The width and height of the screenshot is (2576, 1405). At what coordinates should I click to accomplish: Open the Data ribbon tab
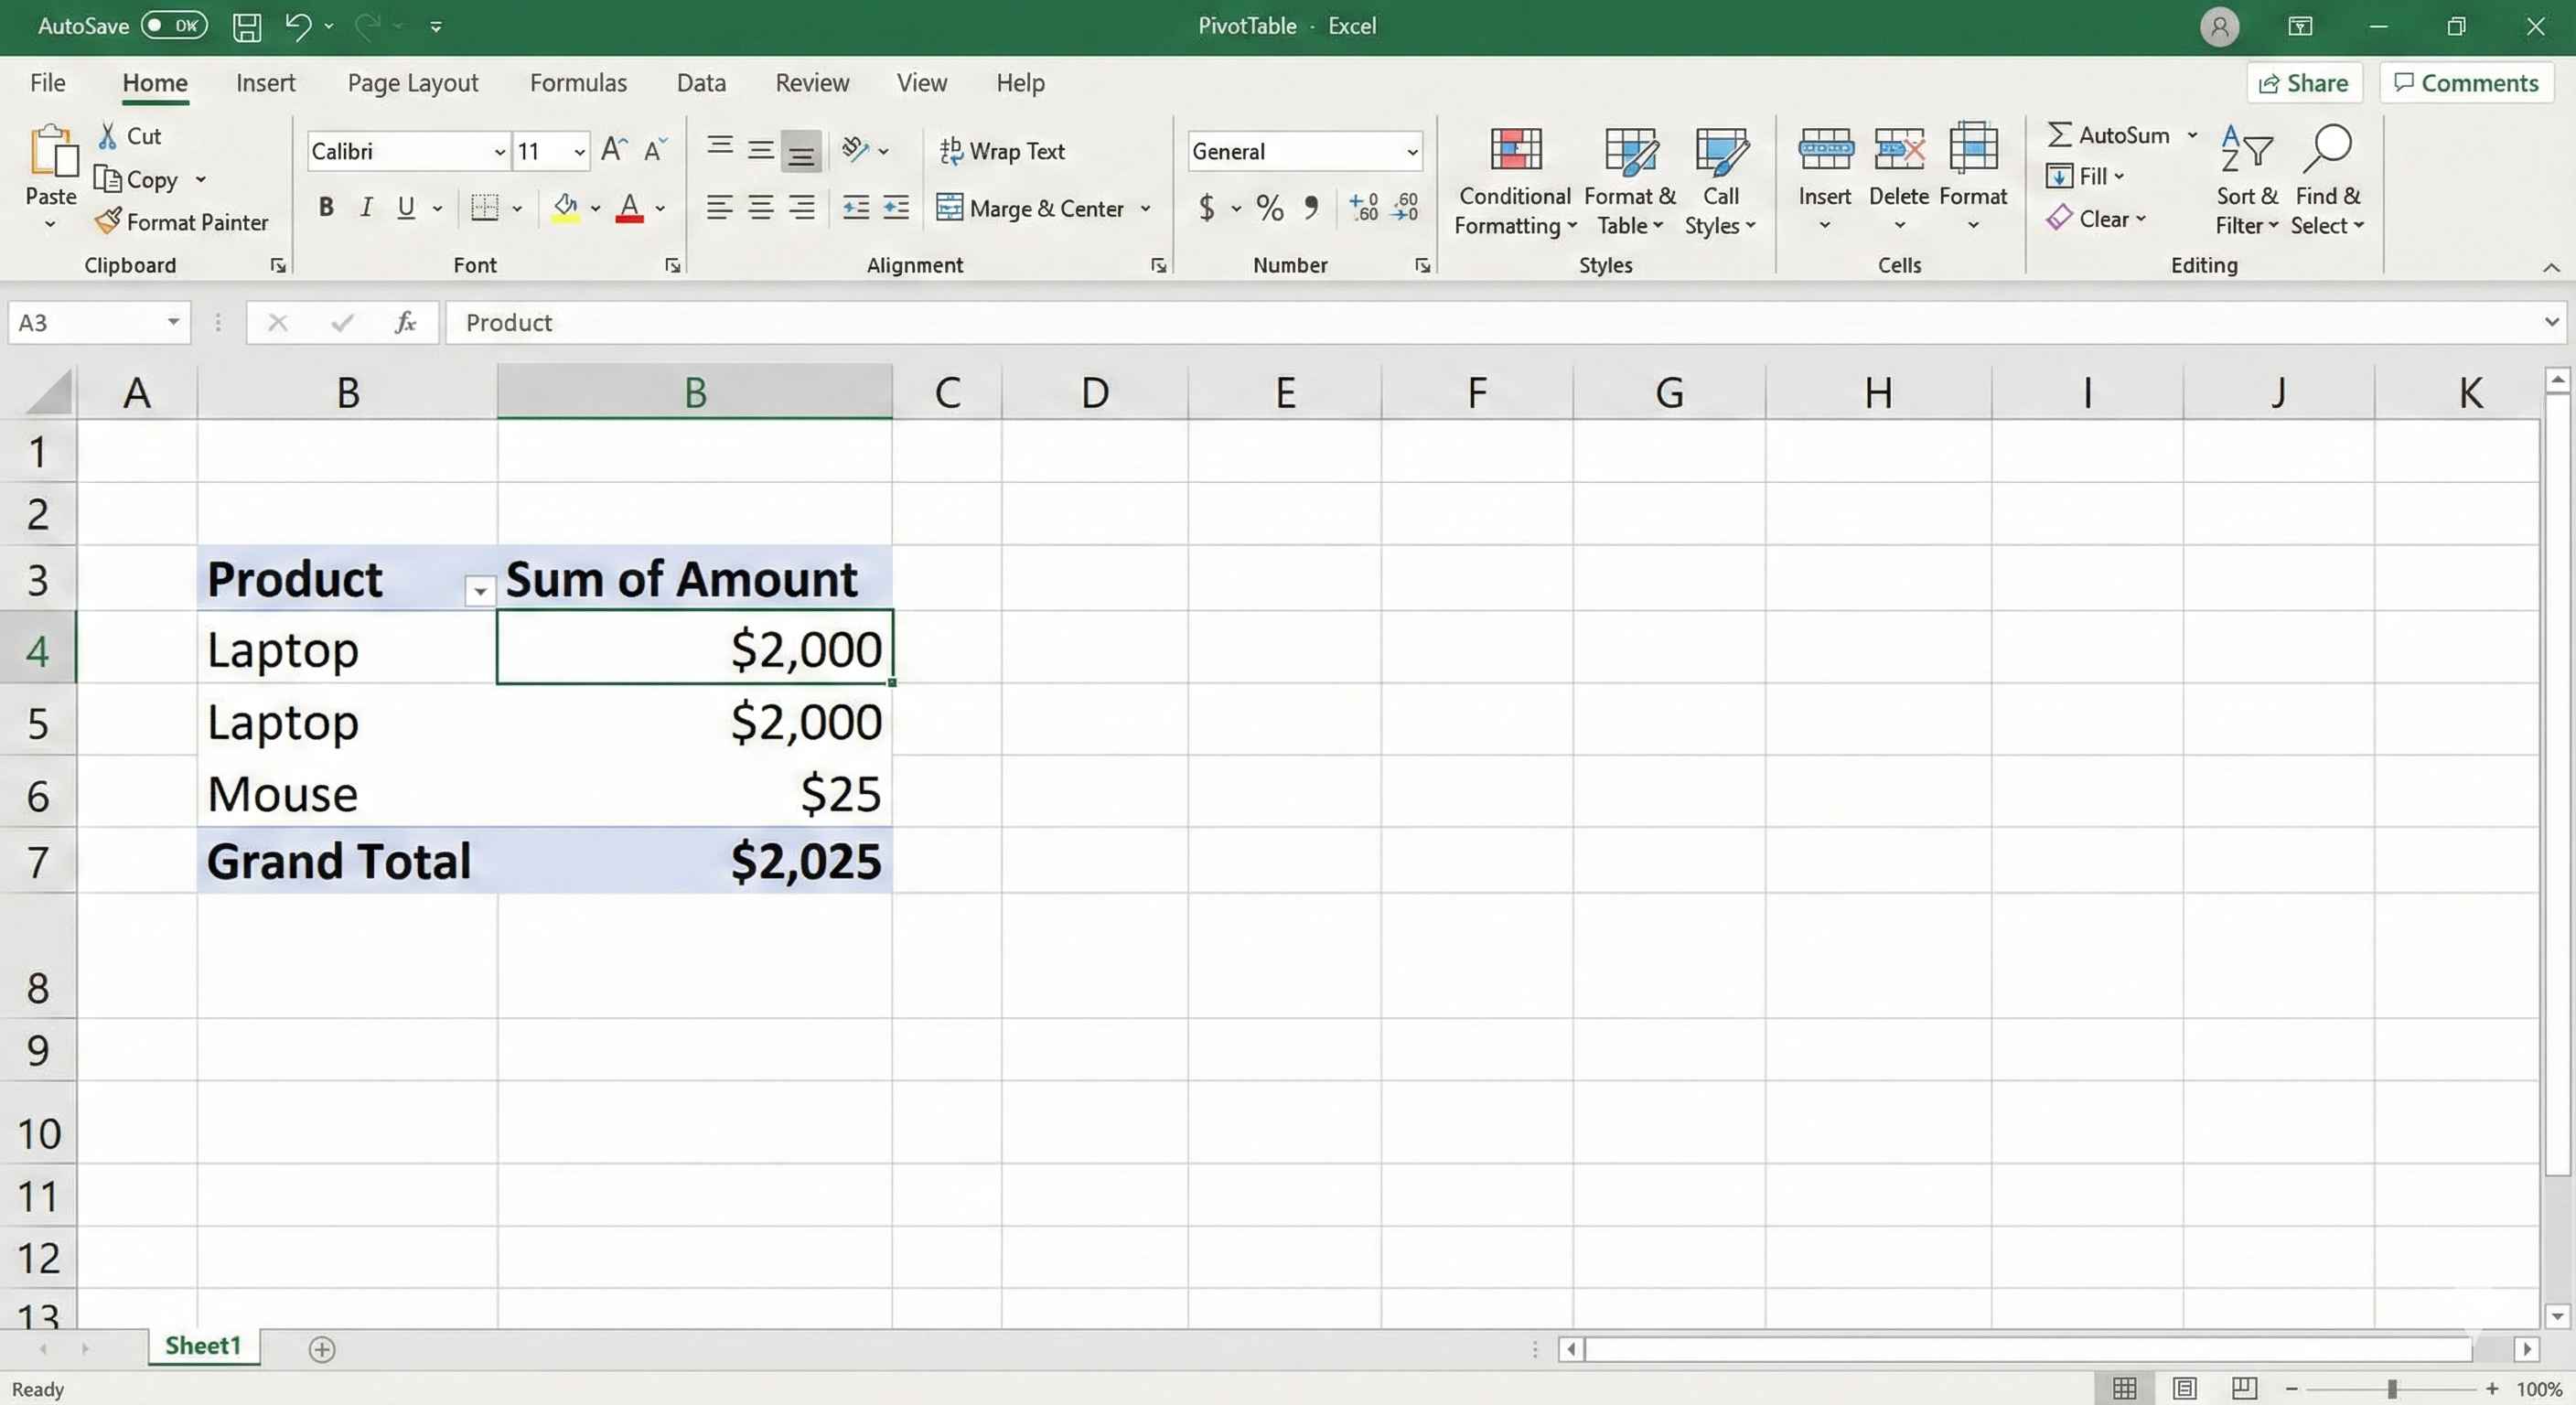point(701,82)
